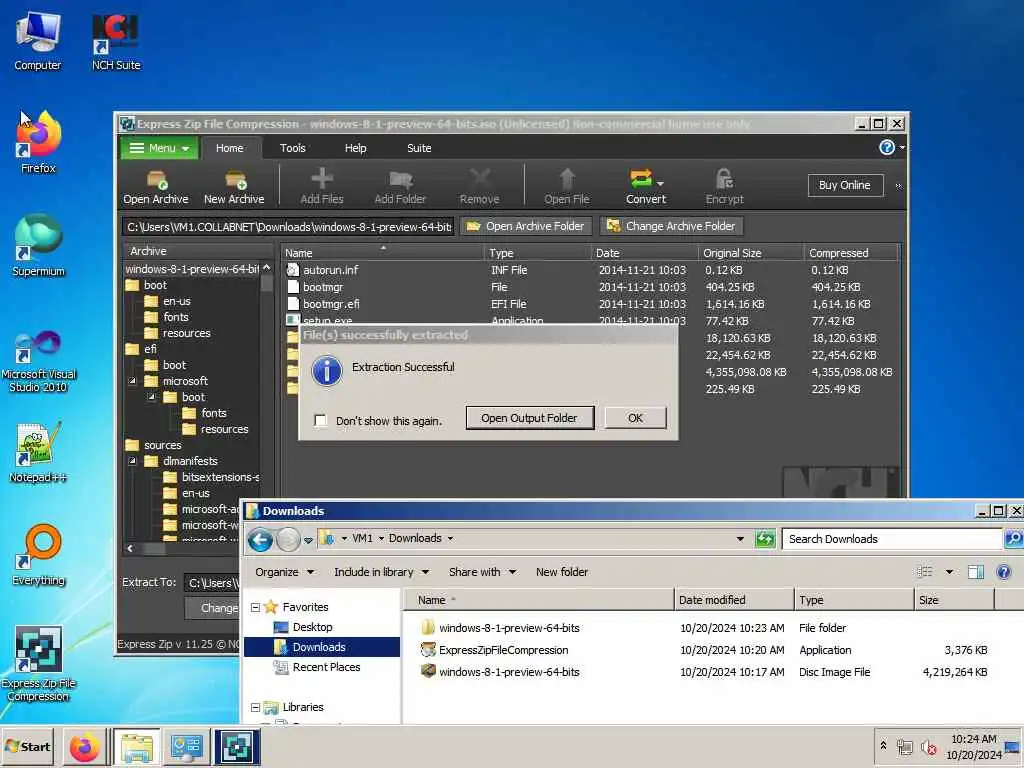The width and height of the screenshot is (1024, 768).
Task: Select the Supermium desktop shortcut
Action: (38, 246)
